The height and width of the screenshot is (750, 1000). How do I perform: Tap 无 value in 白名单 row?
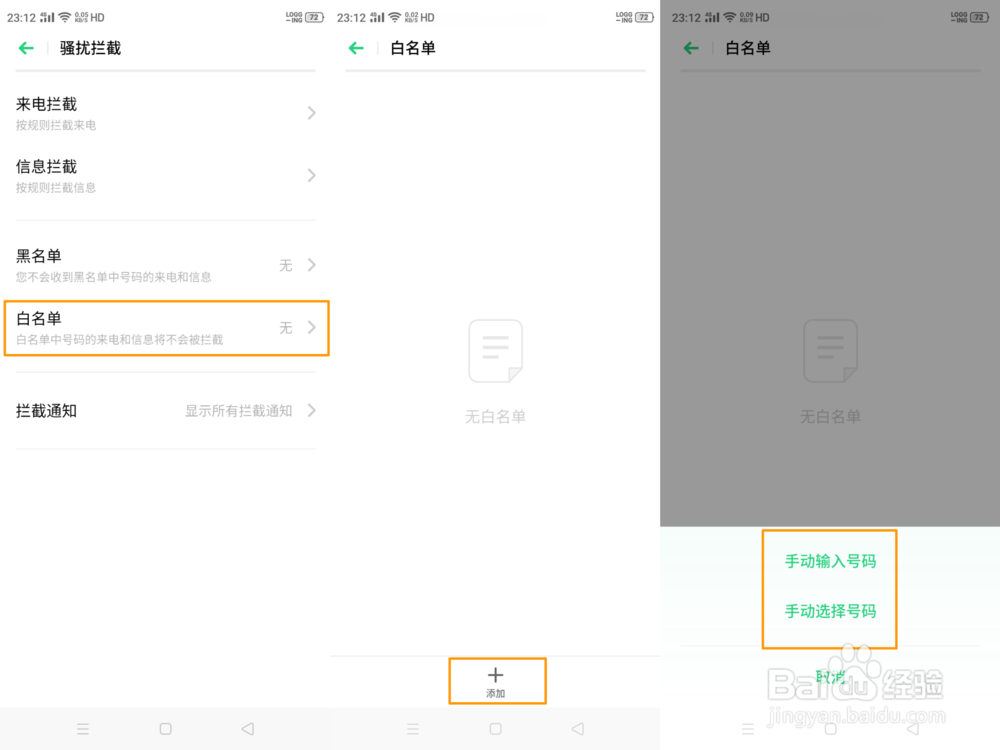(x=286, y=328)
